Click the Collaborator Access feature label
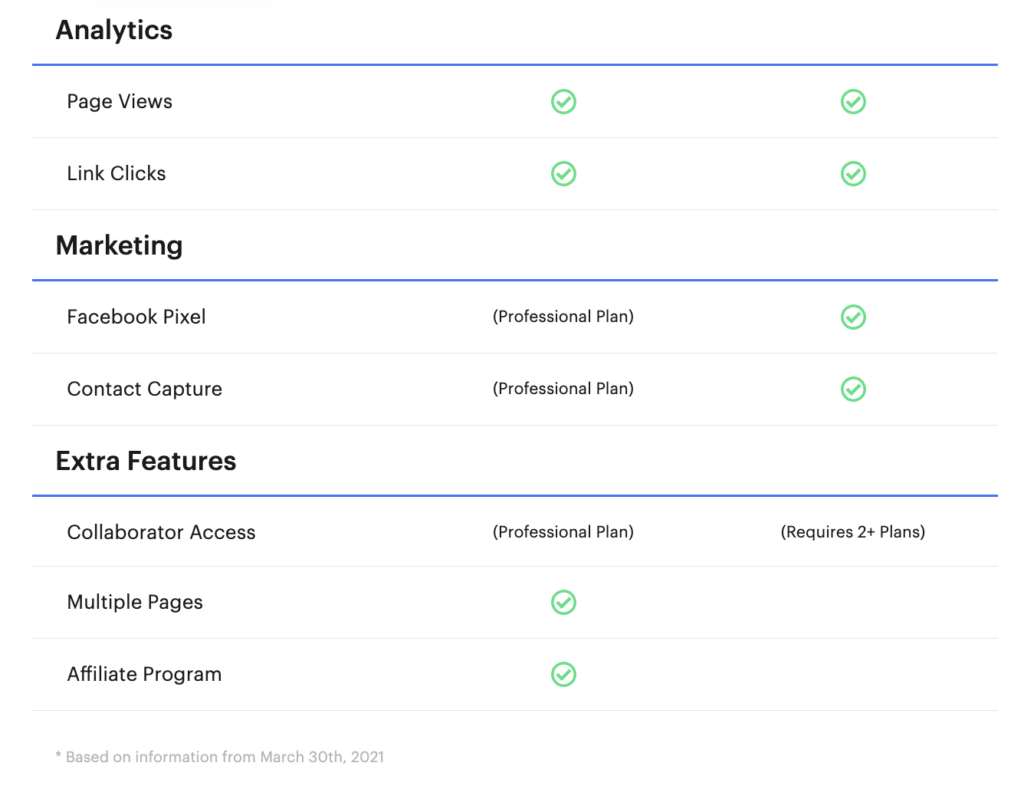This screenshot has height=799, width=1024. click(161, 532)
